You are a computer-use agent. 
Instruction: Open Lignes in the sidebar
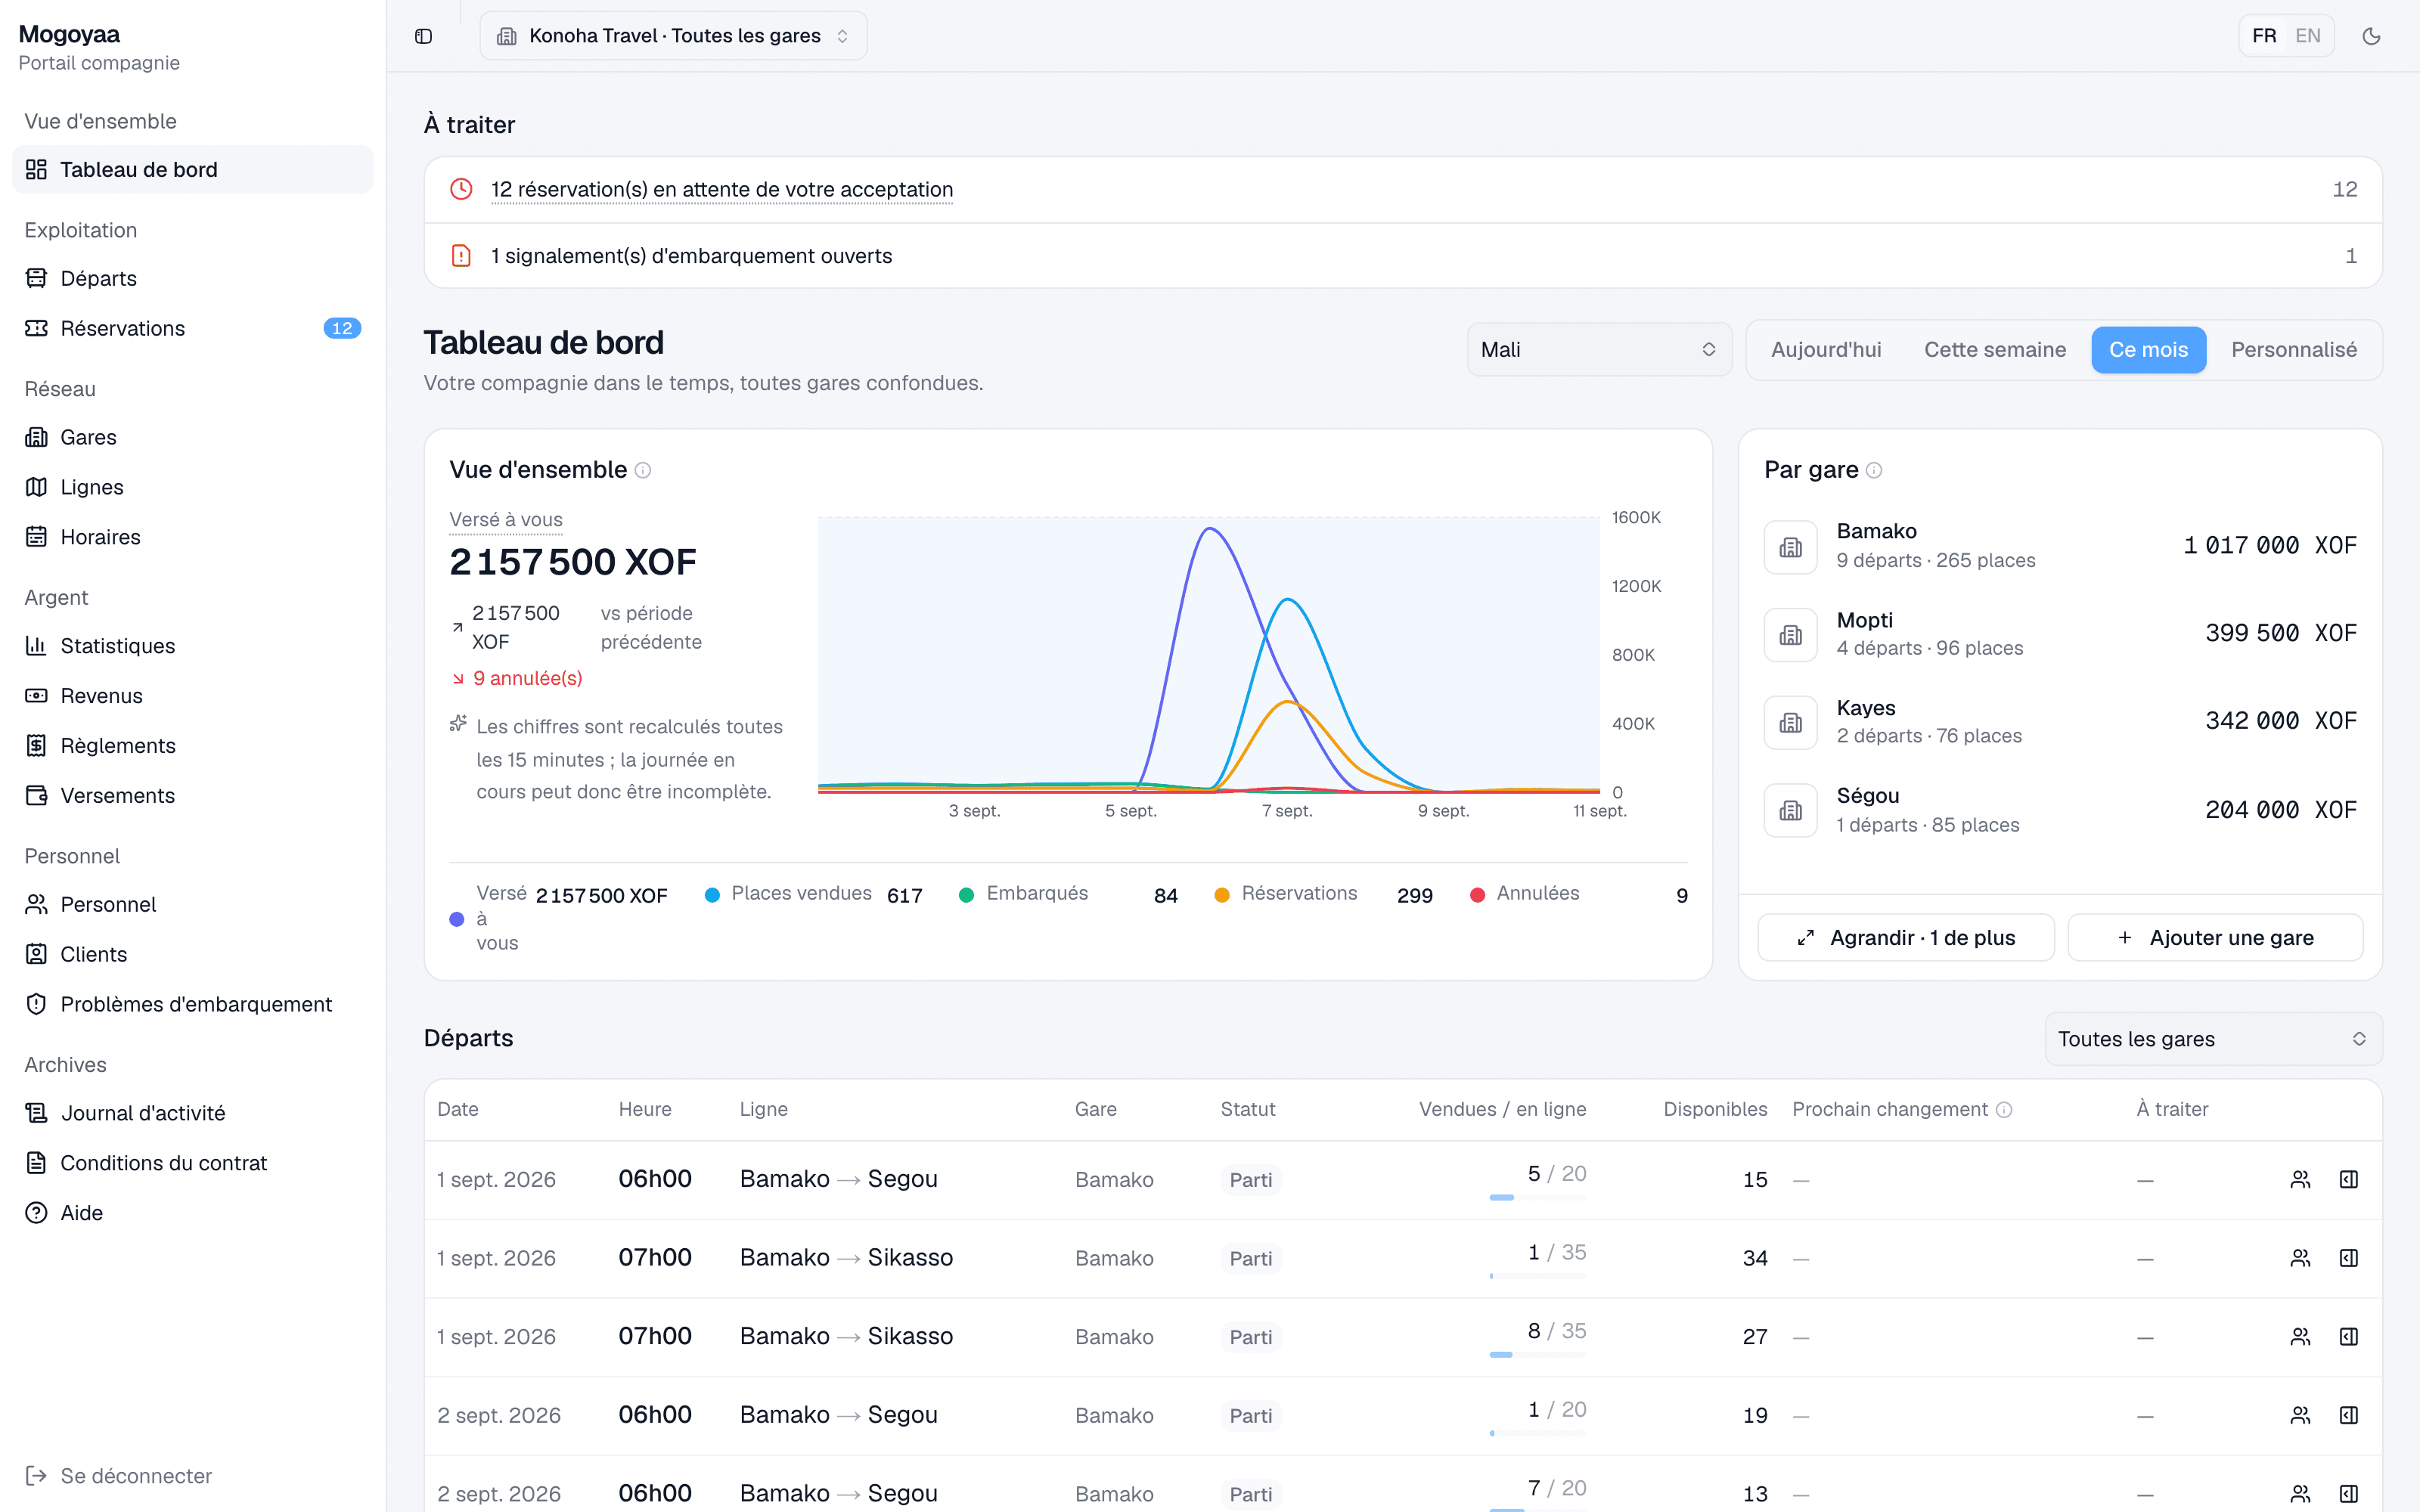(x=192, y=487)
